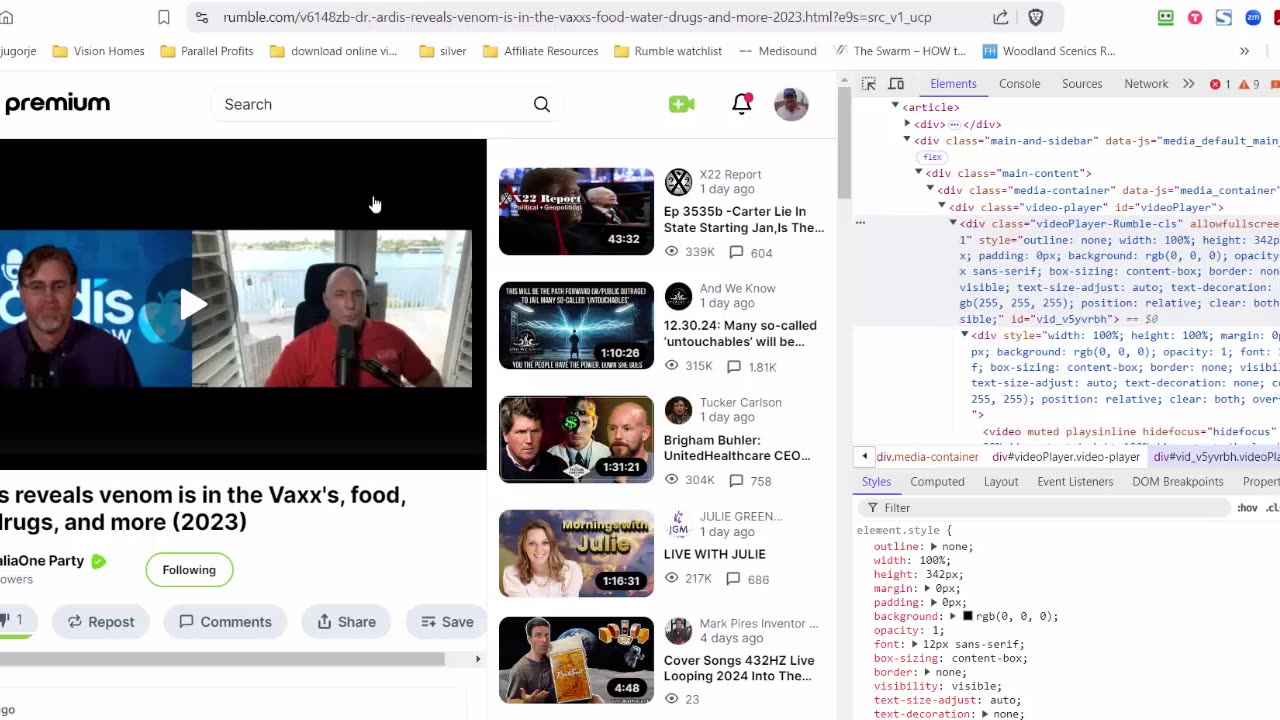Click the Share button
The height and width of the screenshot is (720, 1280).
(346, 622)
